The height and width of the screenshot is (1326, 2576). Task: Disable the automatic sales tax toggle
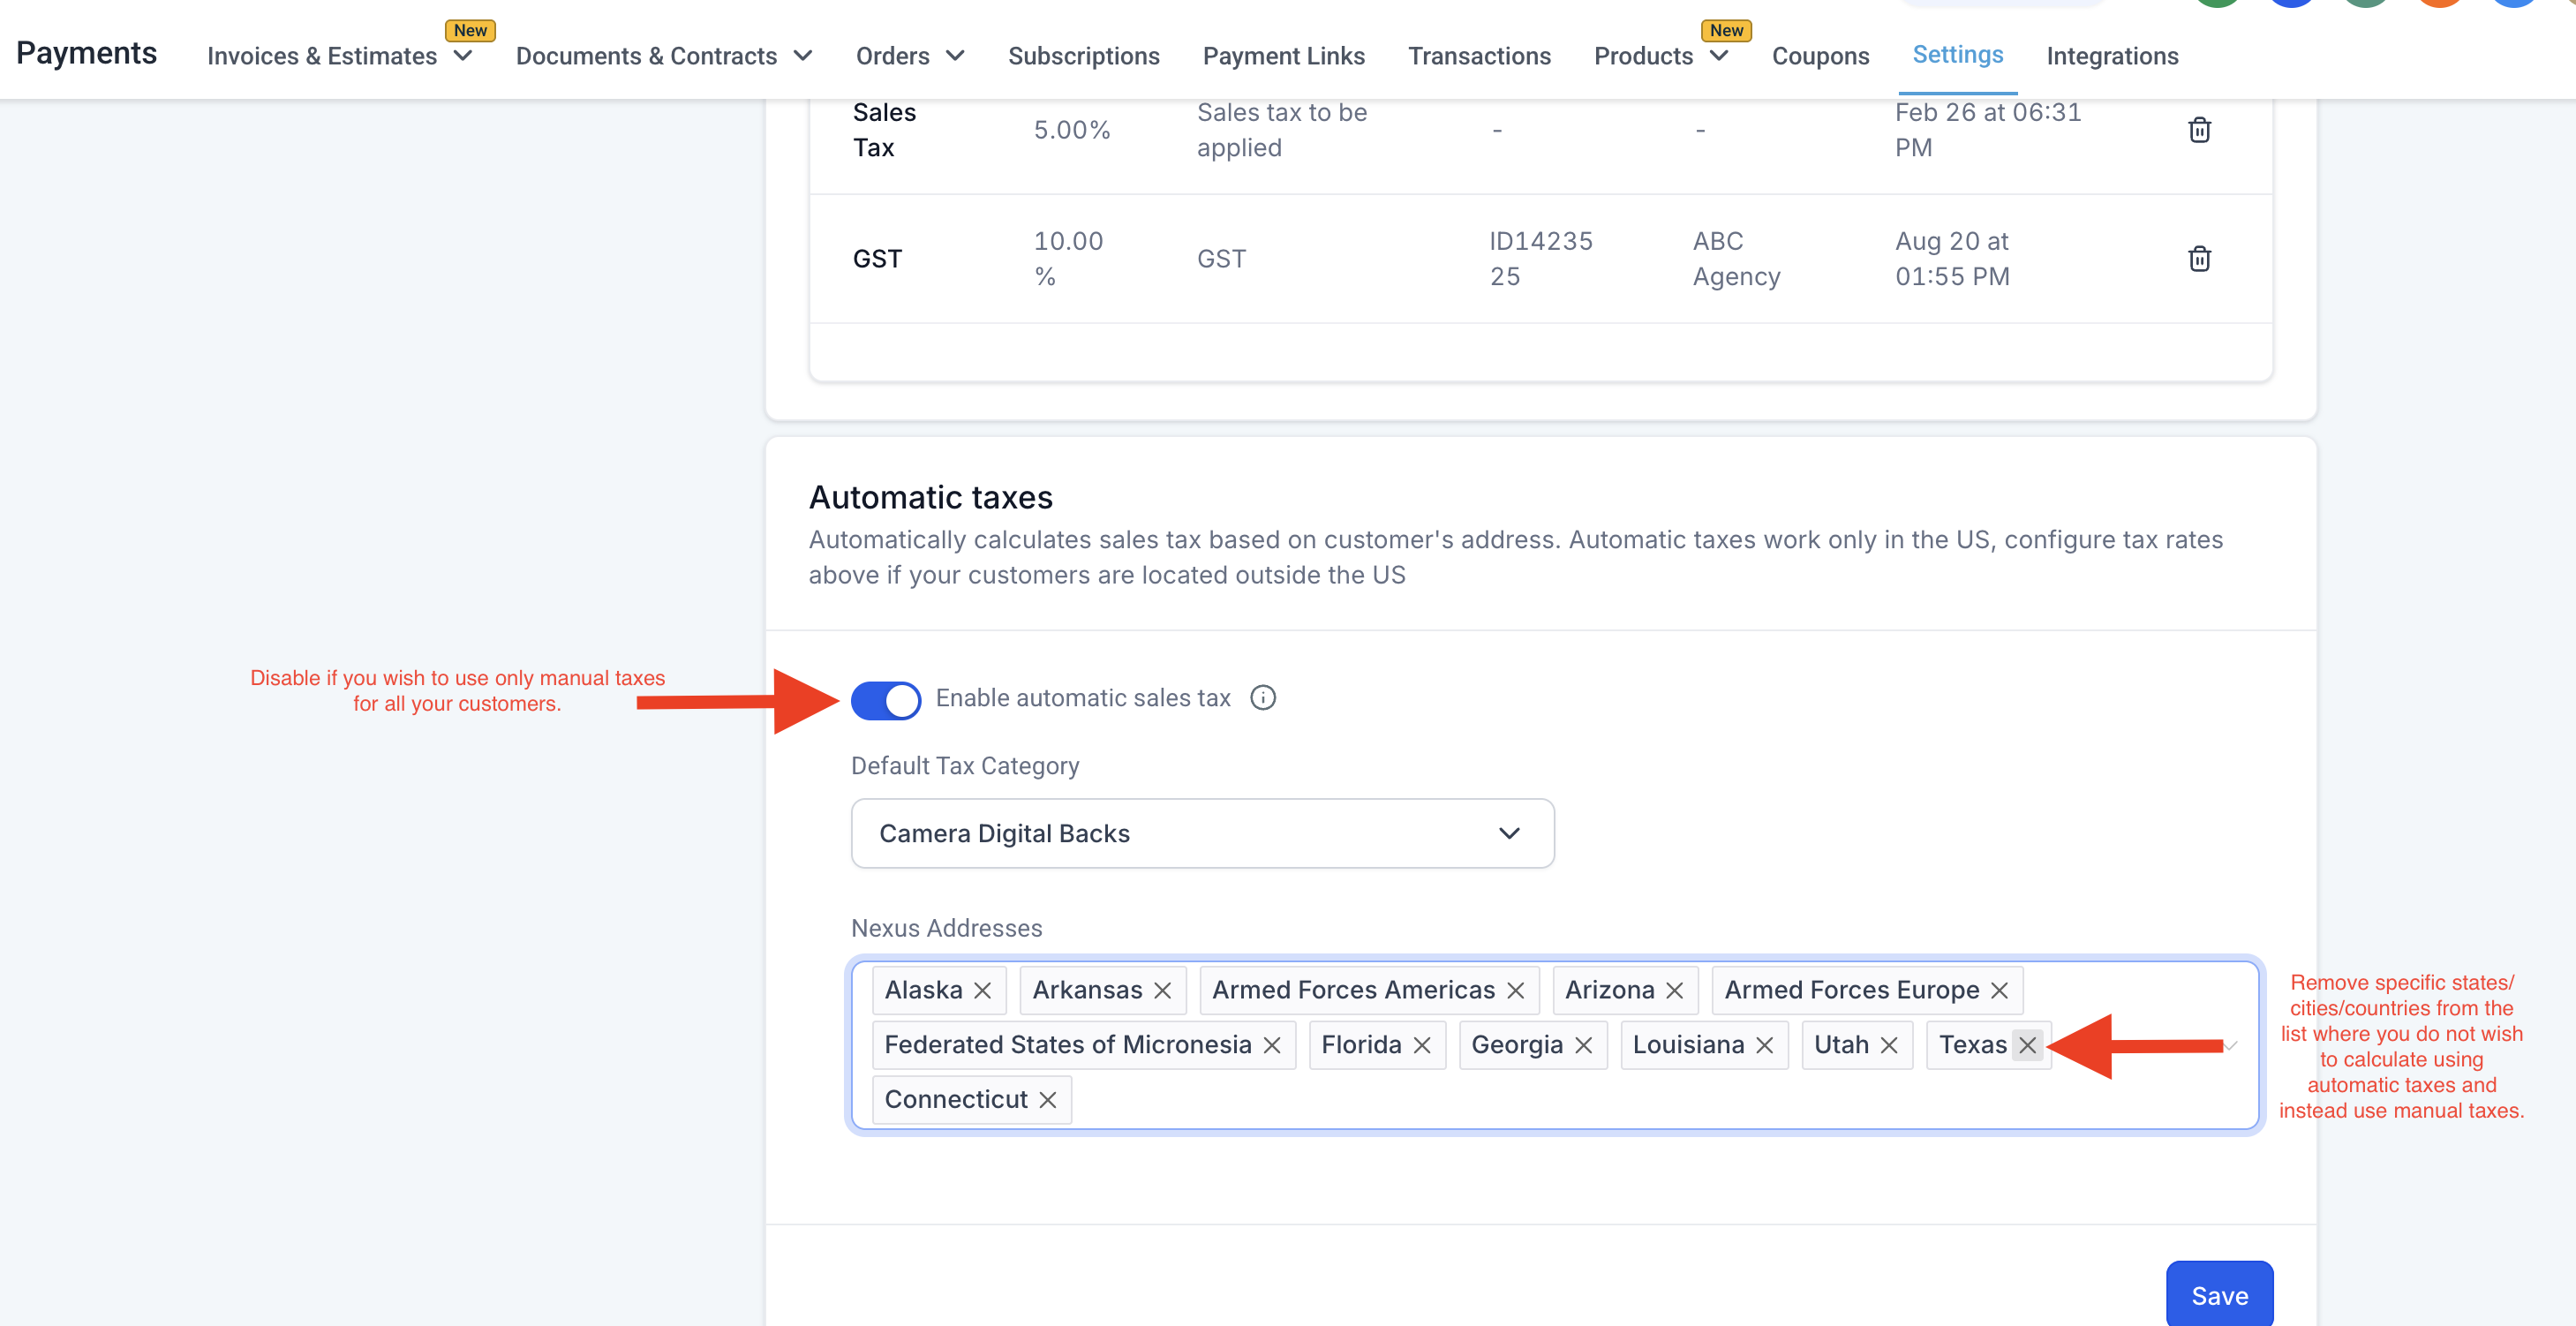pyautogui.click(x=886, y=699)
